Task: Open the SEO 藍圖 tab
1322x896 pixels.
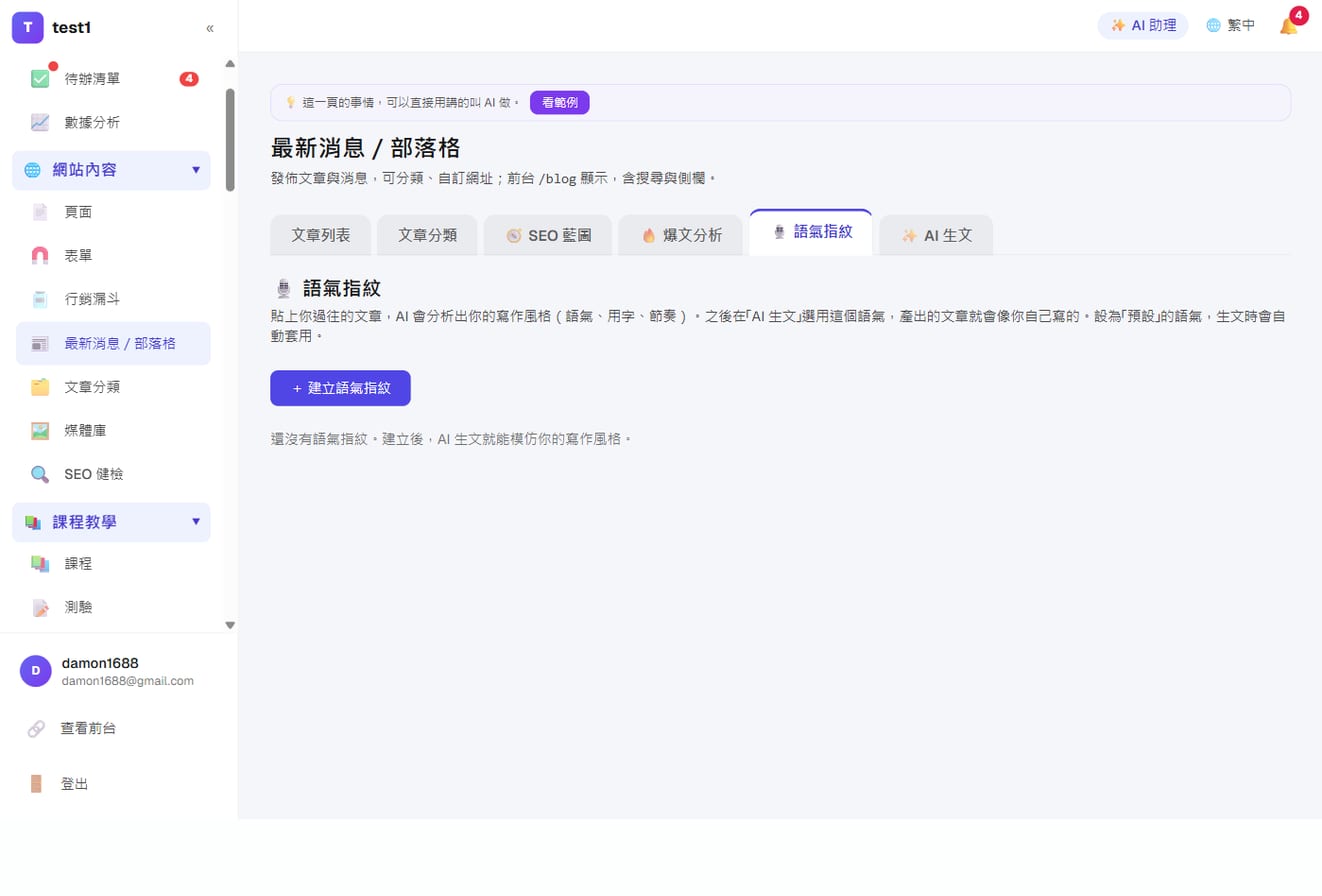Action: (548, 236)
